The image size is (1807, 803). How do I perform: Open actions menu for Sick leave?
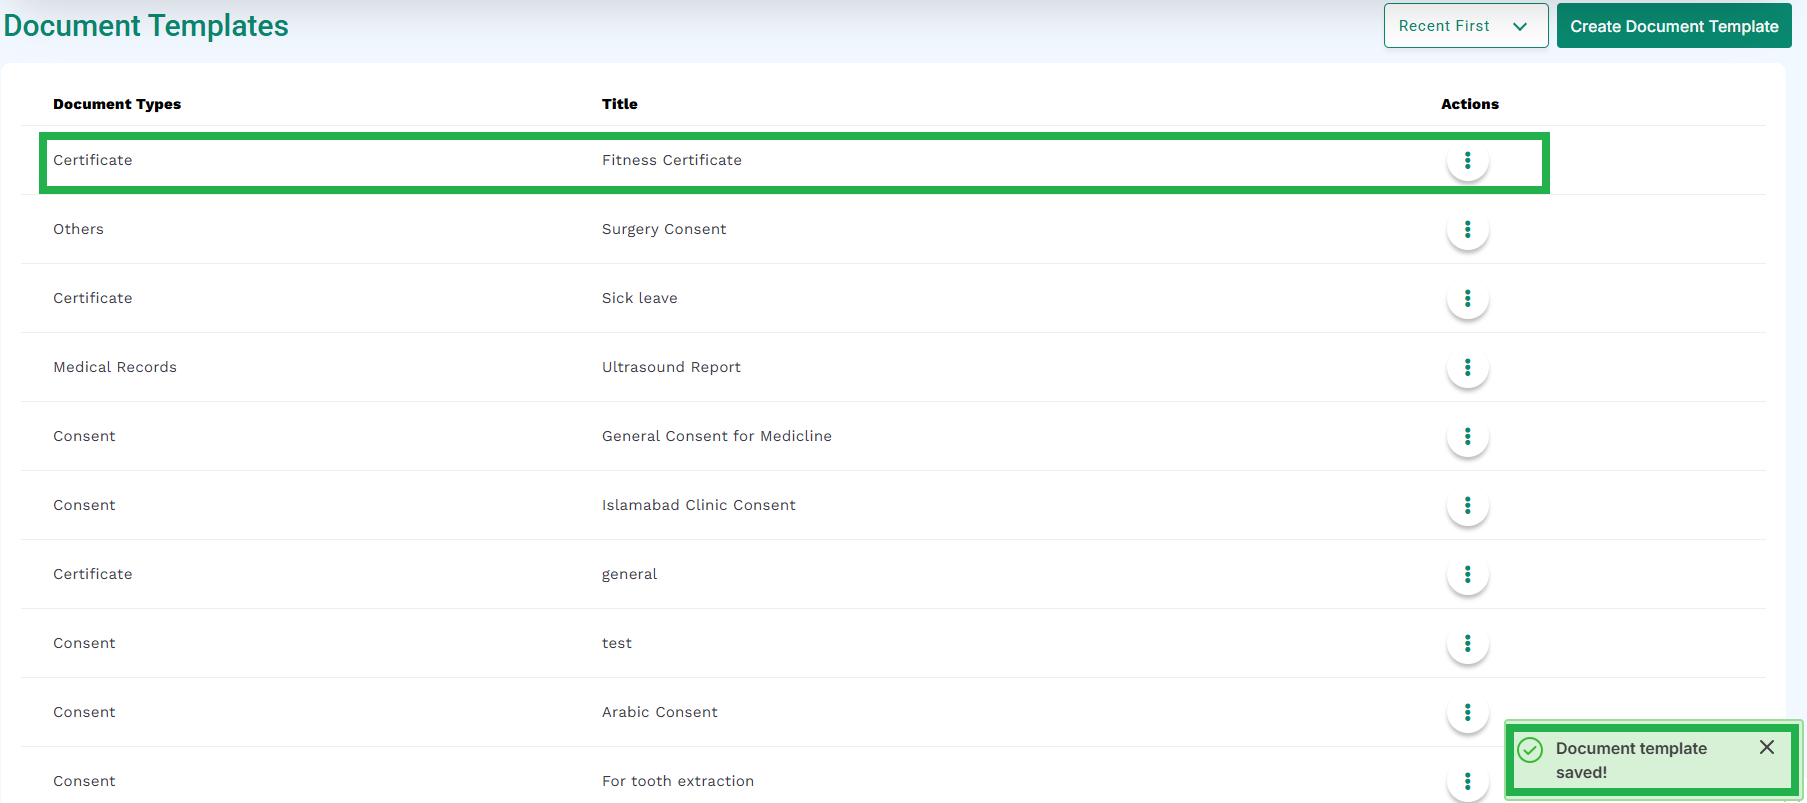pos(1467,298)
